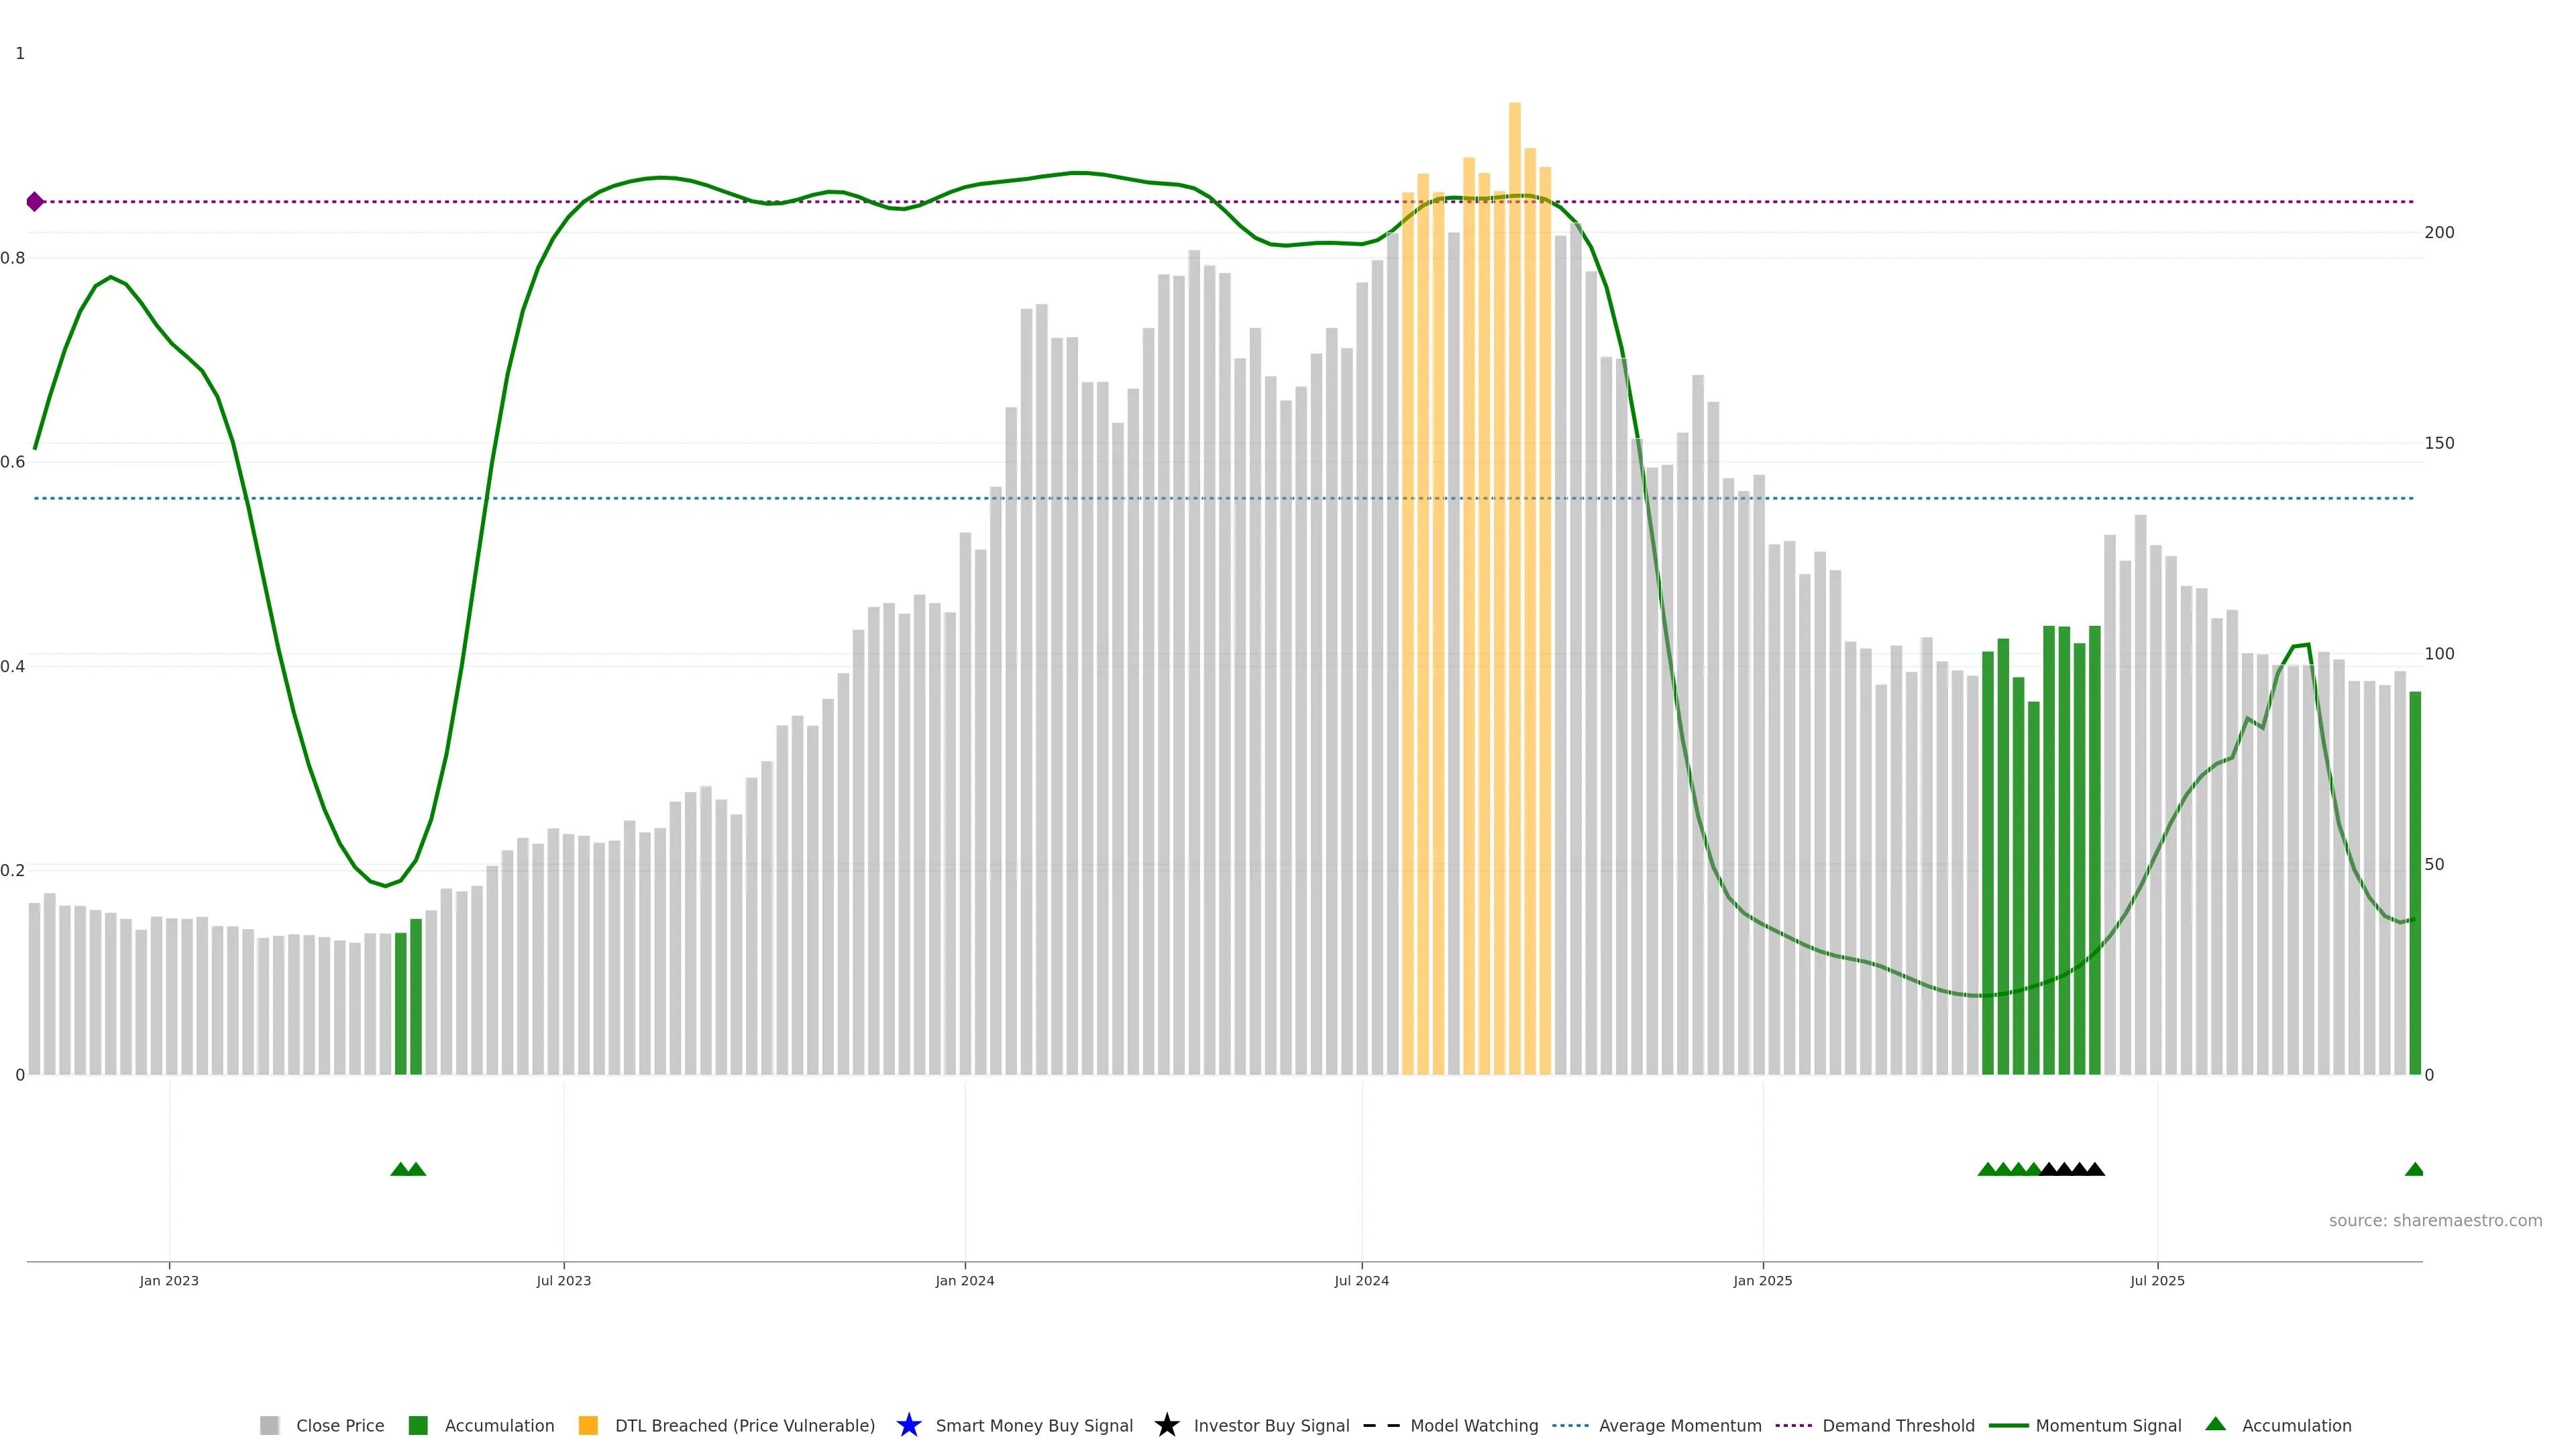Click the black Investor Buy Signal star
2576x1449 pixels.
1166,1425
